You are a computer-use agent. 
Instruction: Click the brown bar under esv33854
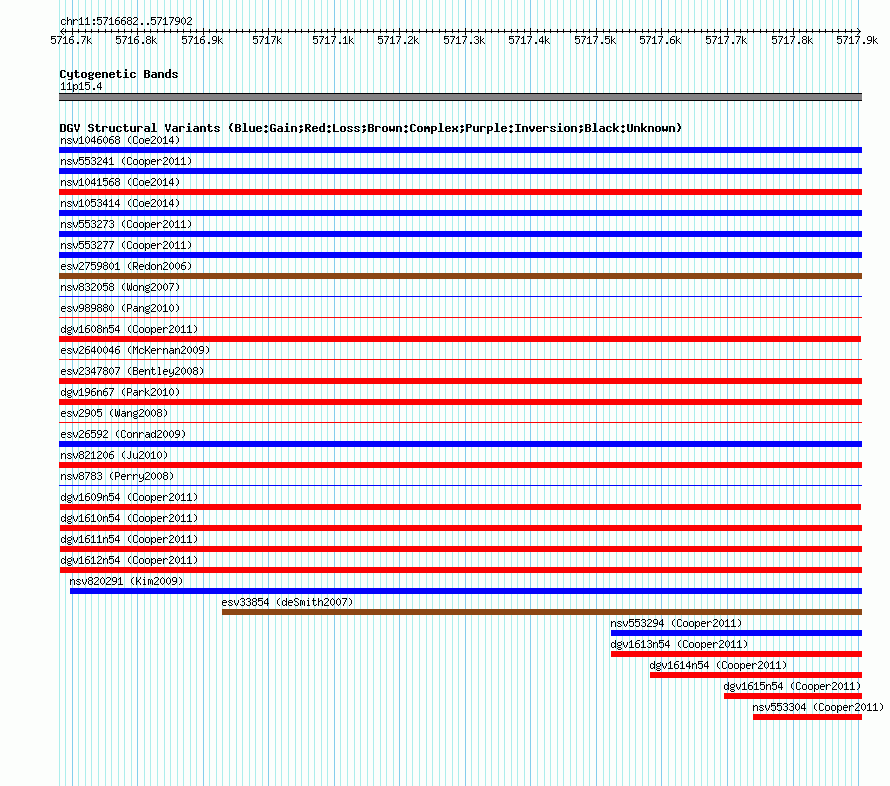(x=542, y=612)
